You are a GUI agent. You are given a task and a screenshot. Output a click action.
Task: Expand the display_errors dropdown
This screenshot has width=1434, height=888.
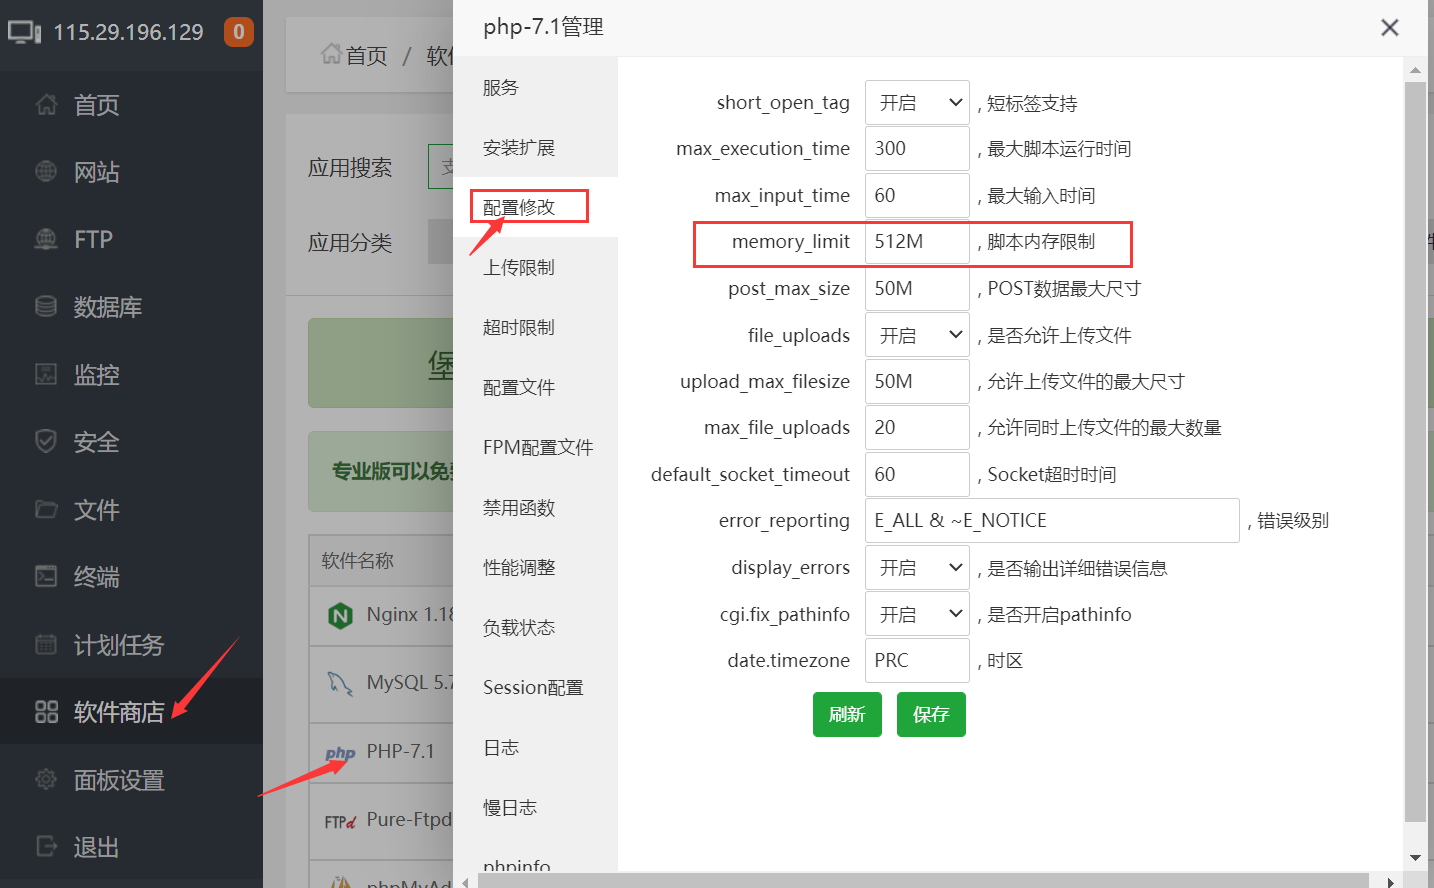tap(916, 568)
